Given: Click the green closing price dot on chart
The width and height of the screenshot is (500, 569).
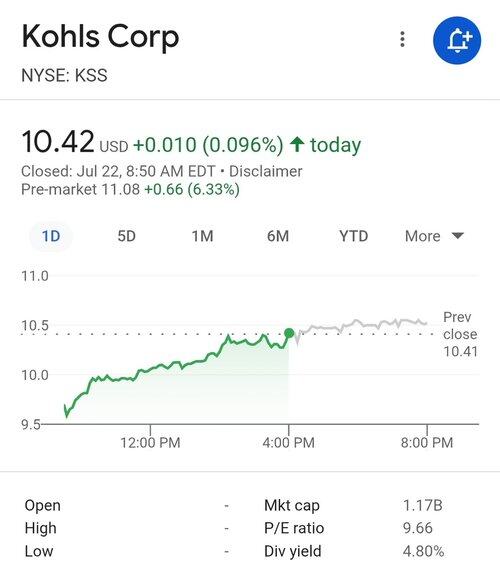Looking at the screenshot, I should [289, 333].
